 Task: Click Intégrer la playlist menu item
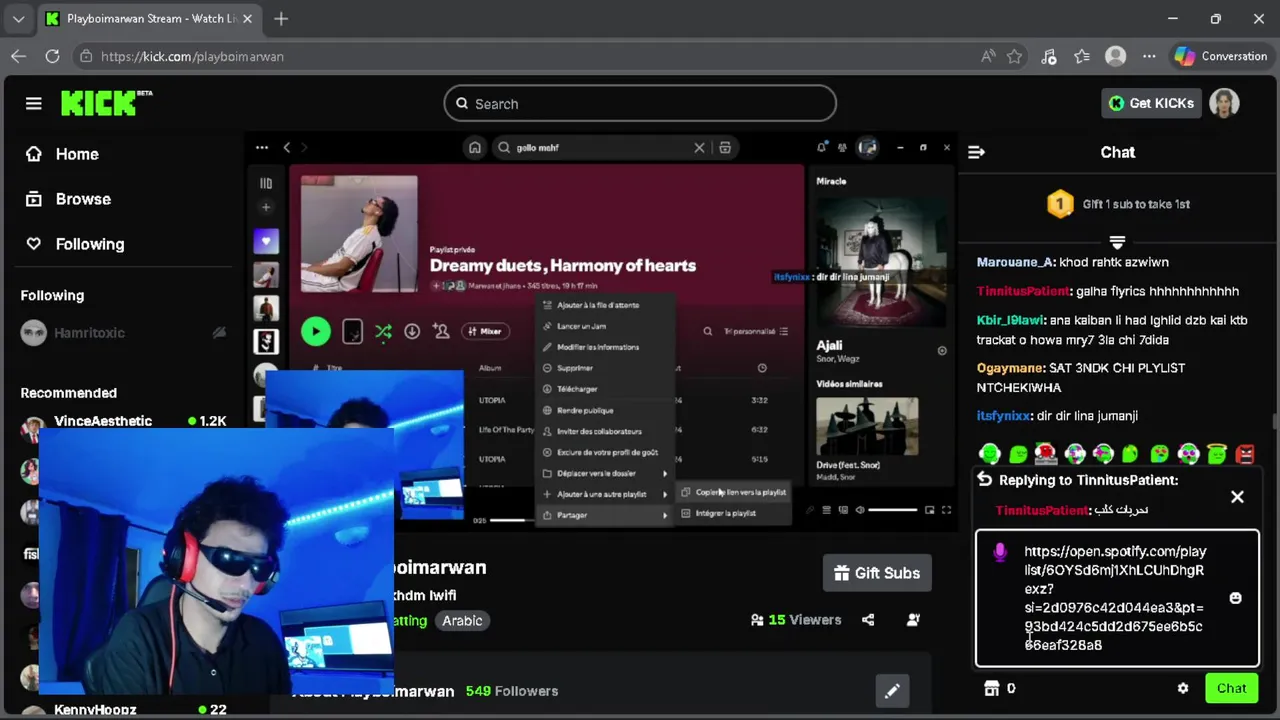(733, 513)
